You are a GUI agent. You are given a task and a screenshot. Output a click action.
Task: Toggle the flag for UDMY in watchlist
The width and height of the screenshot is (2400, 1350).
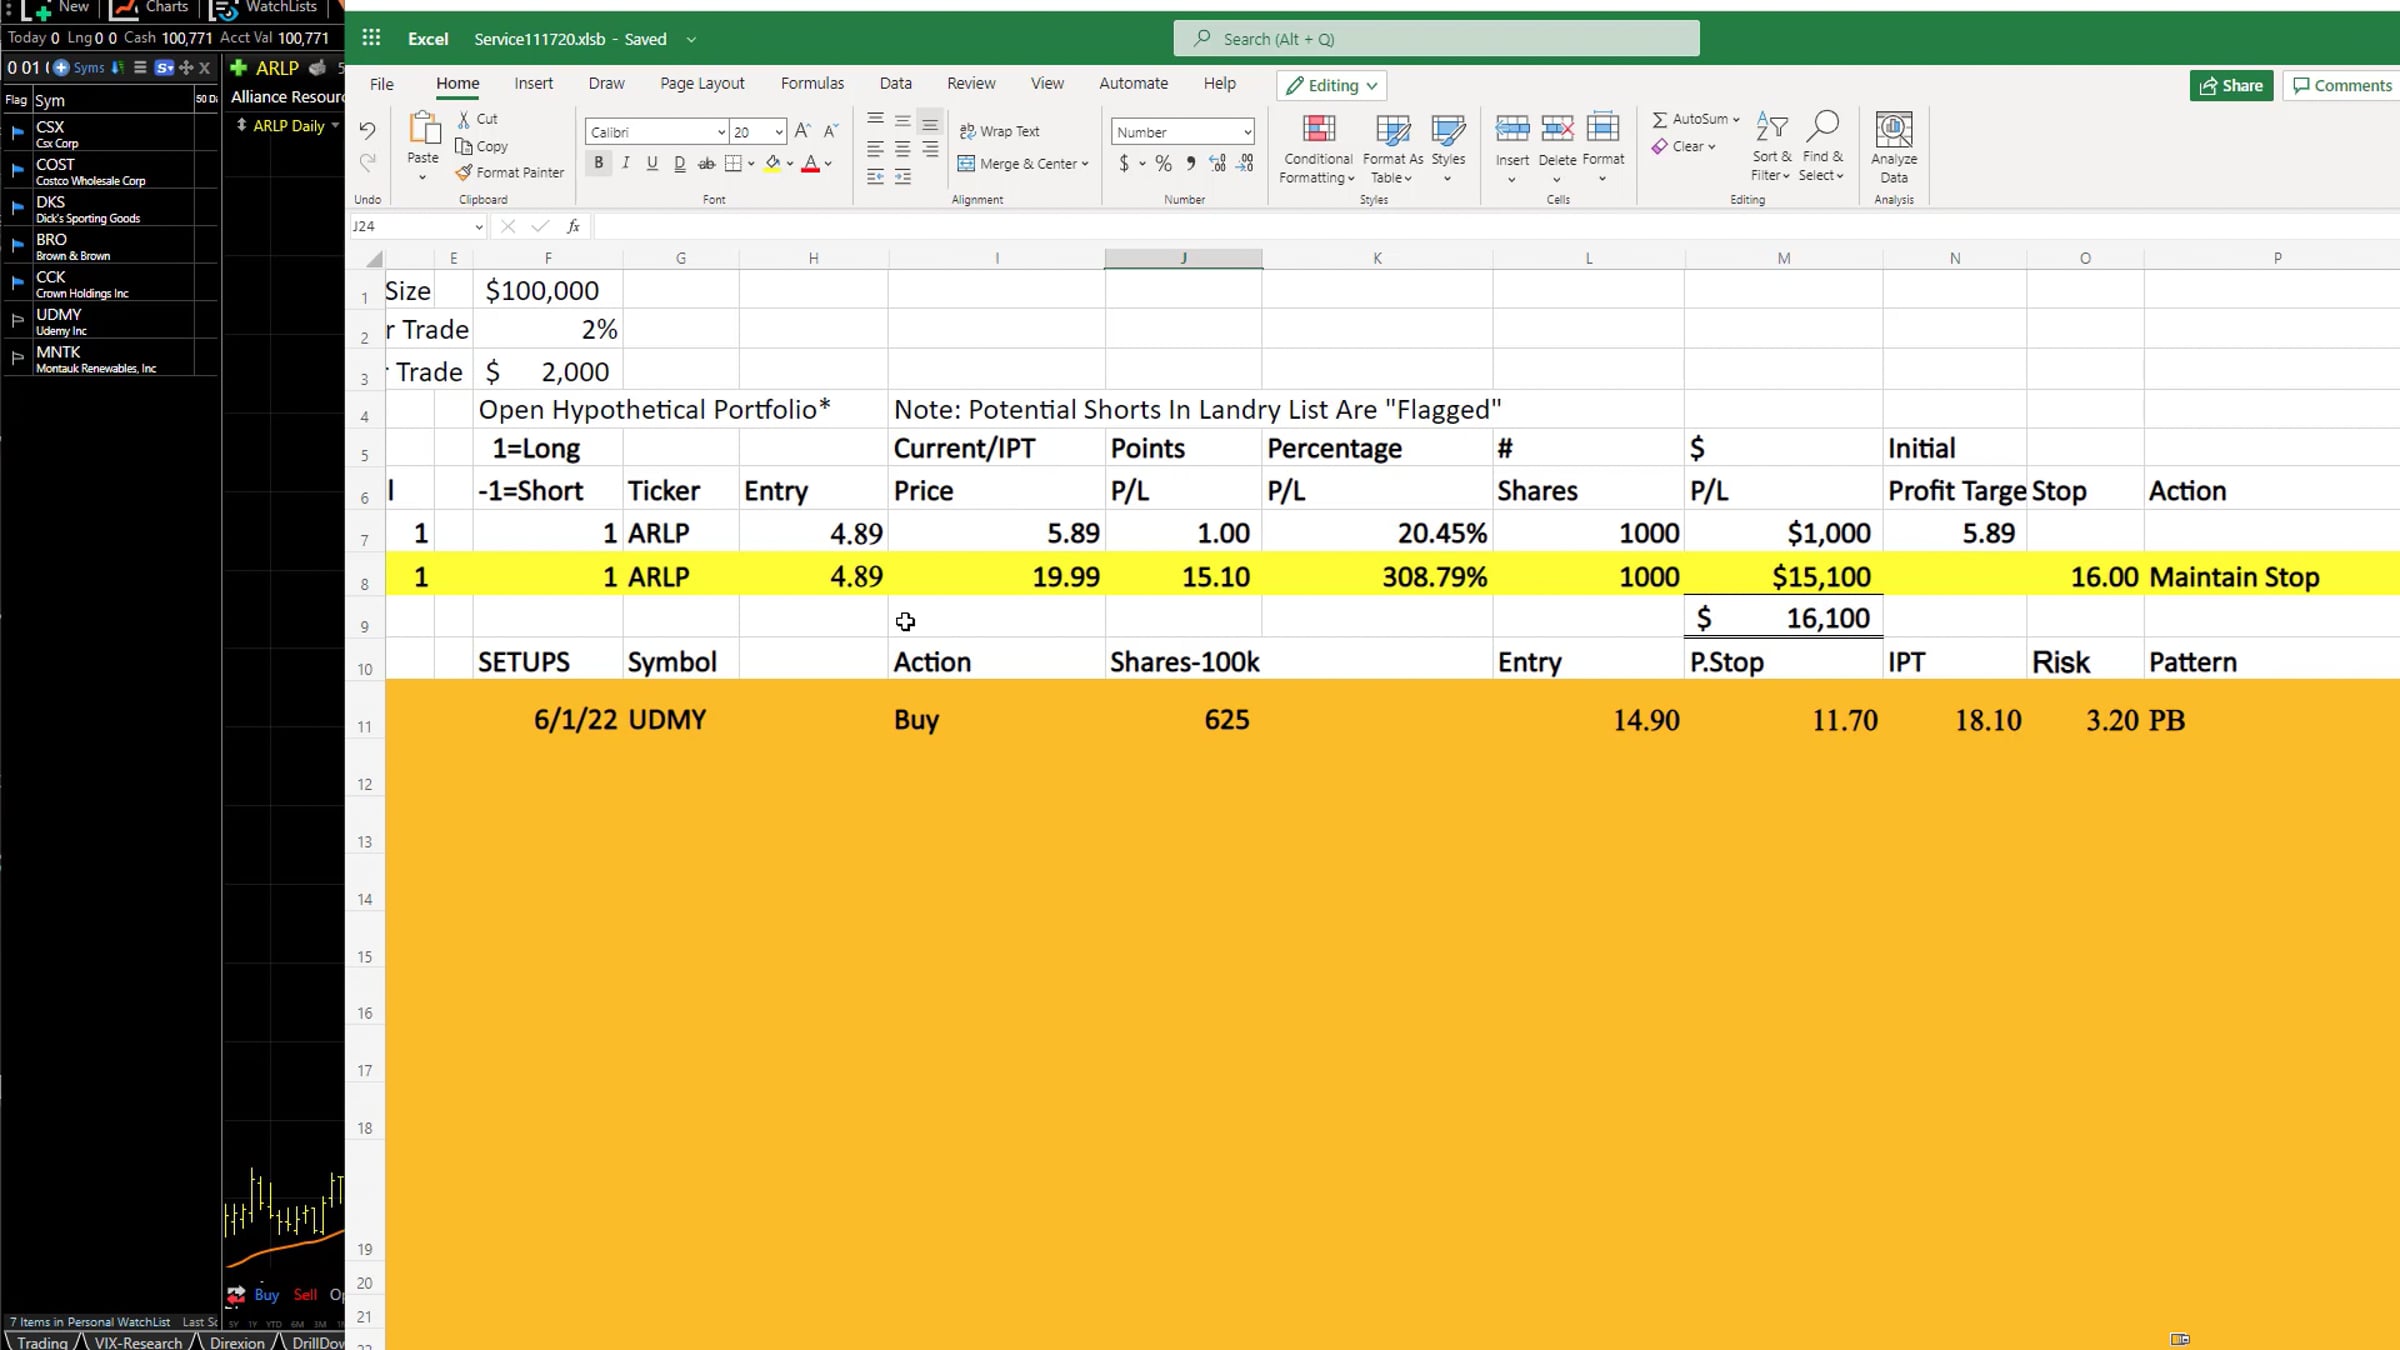click(x=17, y=320)
